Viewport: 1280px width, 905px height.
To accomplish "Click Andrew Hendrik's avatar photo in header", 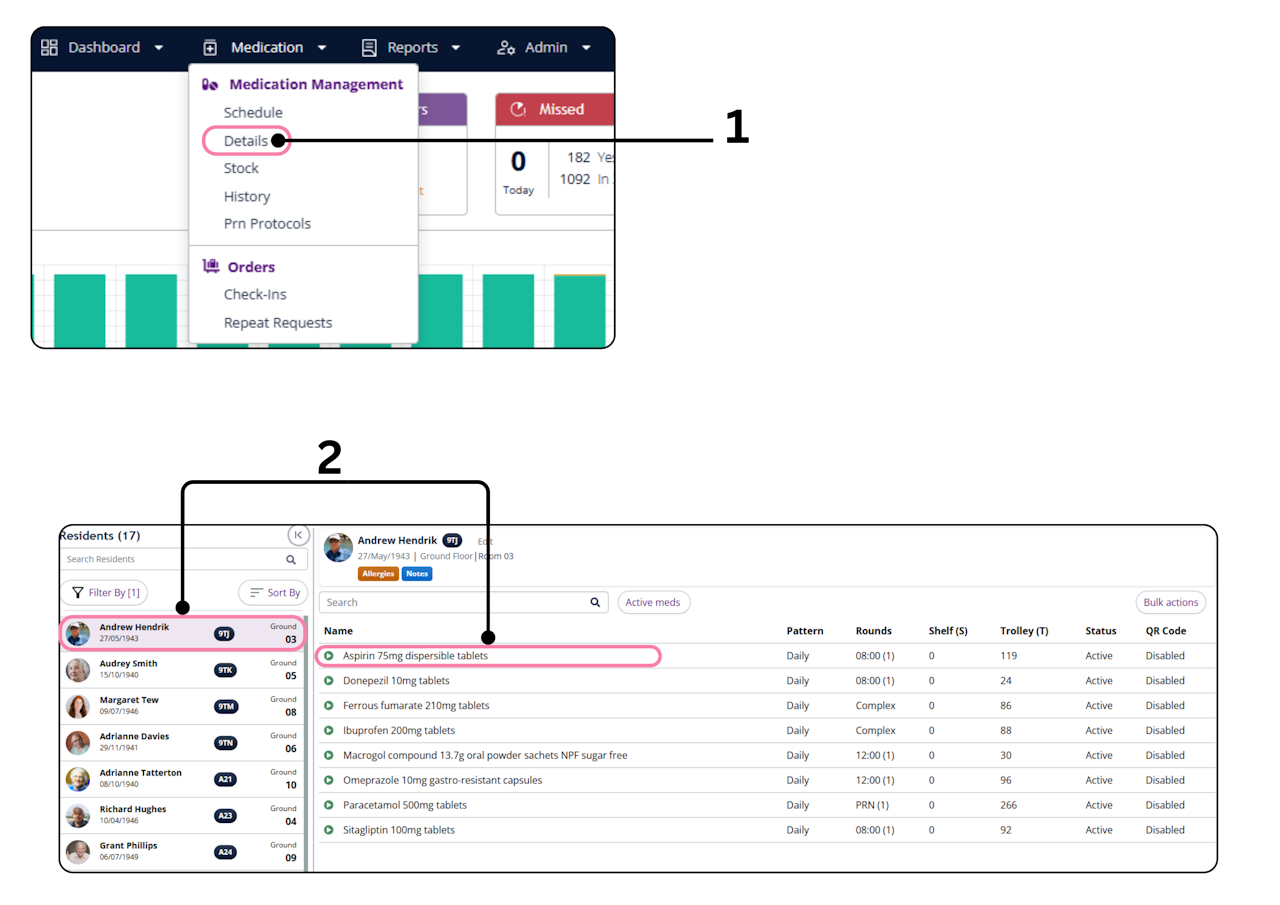I will pyautogui.click(x=338, y=548).
